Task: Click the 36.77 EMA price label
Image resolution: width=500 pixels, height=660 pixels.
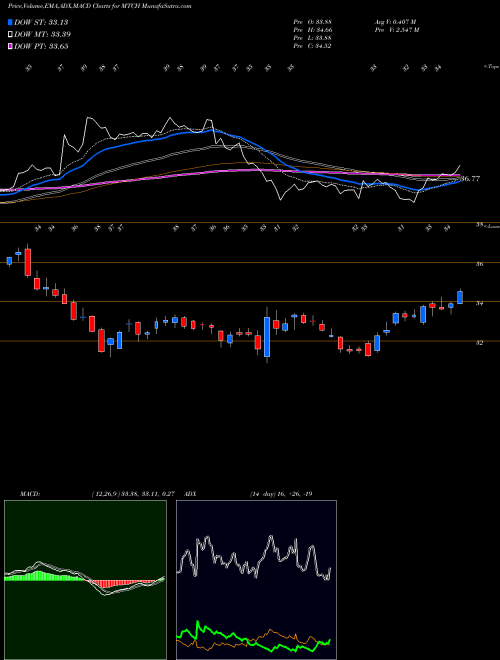Action: click(x=470, y=179)
